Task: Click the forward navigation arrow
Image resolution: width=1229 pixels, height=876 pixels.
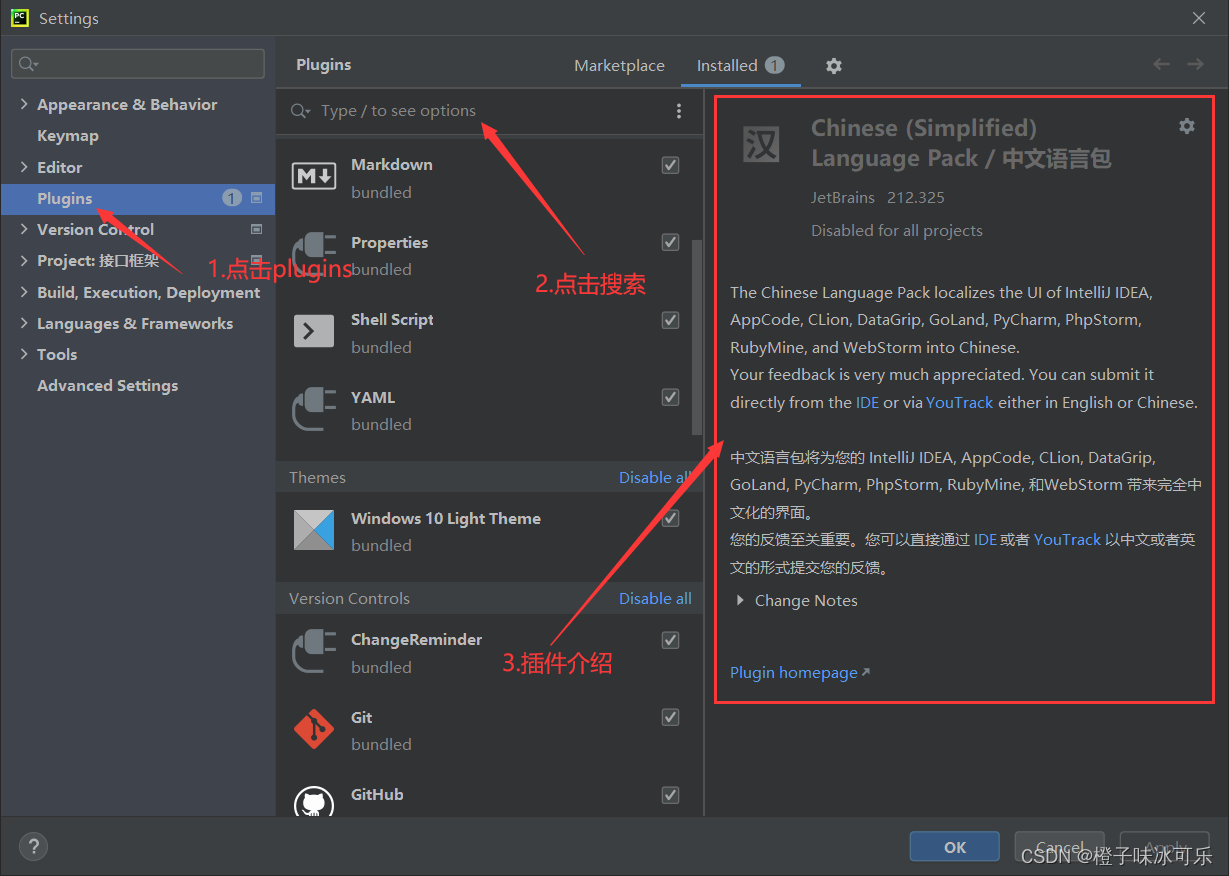Action: (x=1195, y=64)
